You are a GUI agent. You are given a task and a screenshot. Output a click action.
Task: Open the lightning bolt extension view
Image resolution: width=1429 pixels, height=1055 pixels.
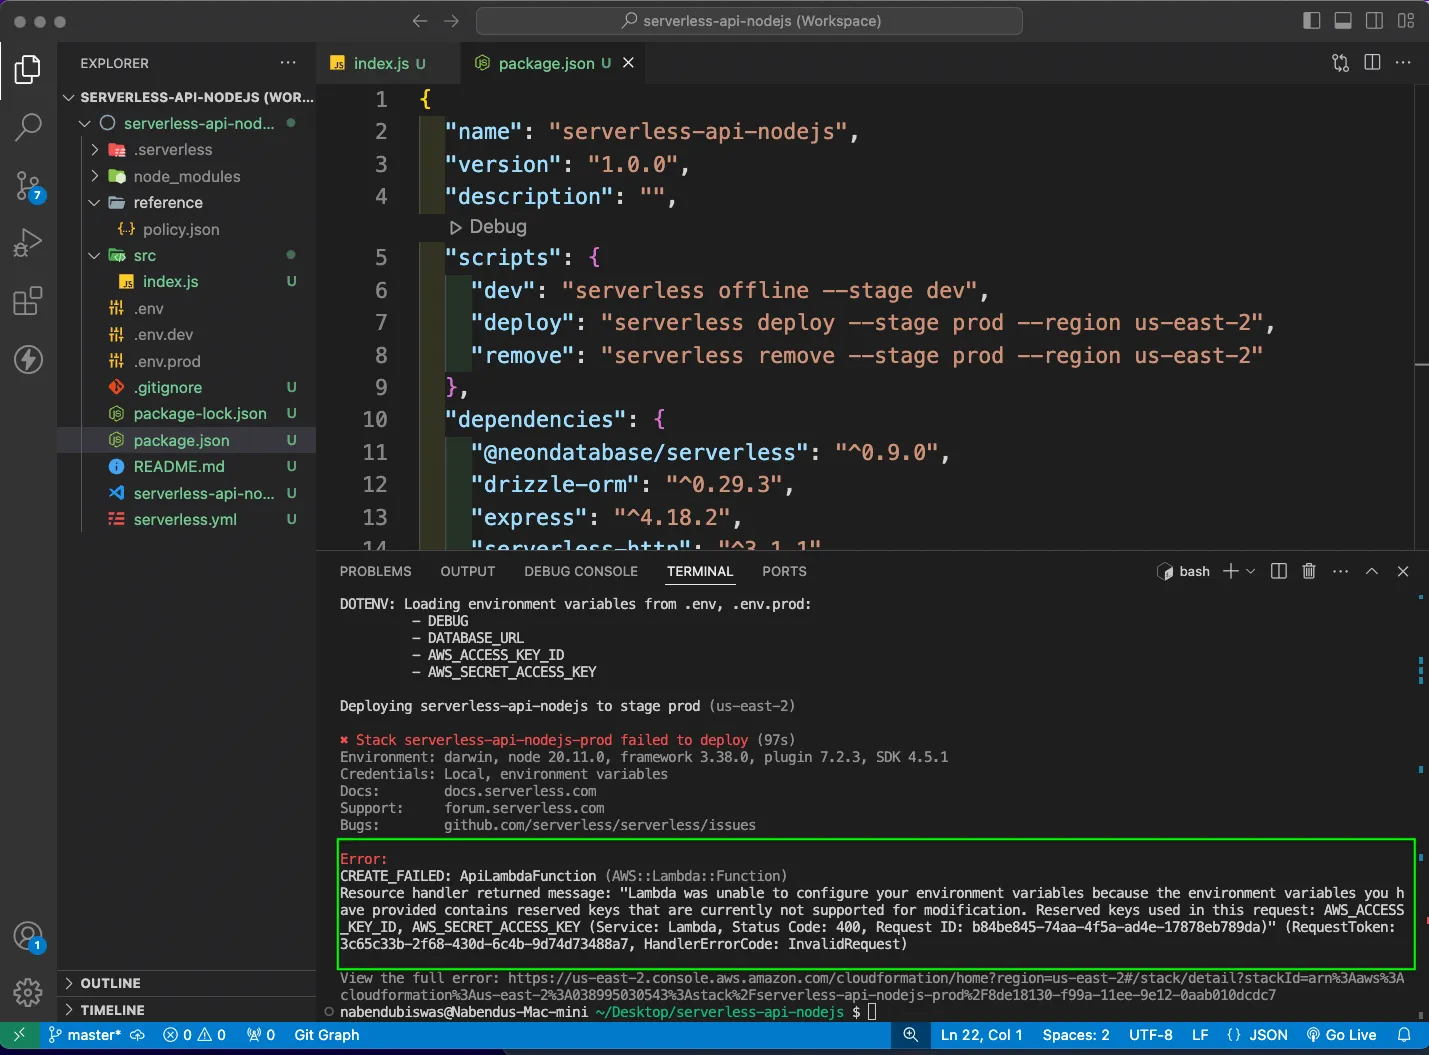28,359
